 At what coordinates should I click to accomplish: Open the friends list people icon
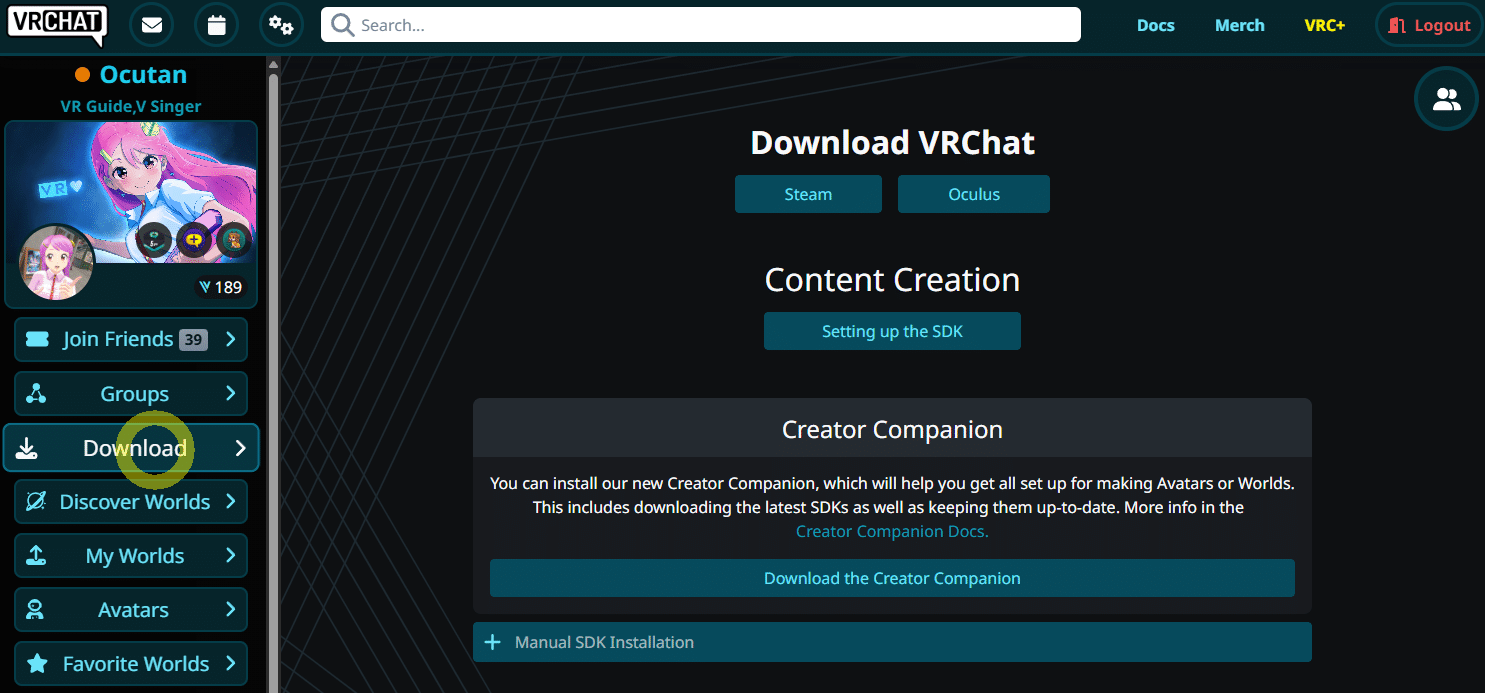coord(1446,99)
